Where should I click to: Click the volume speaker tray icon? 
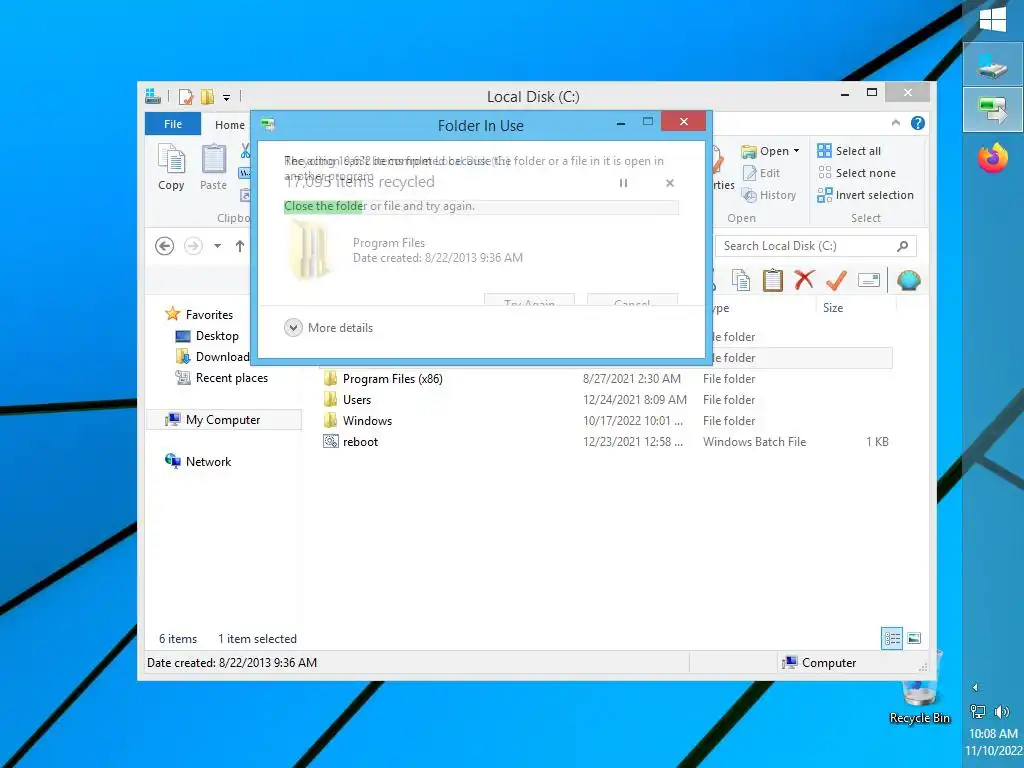tap(1002, 712)
